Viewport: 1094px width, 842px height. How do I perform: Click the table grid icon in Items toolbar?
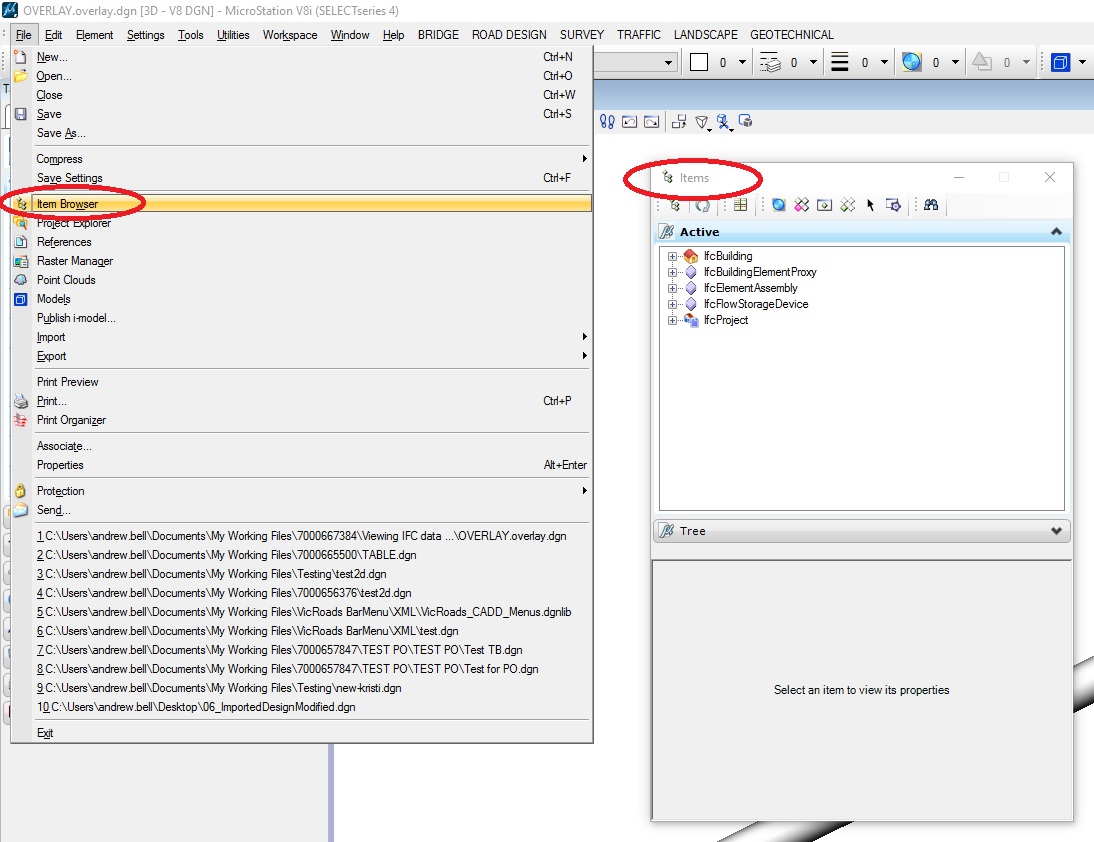[740, 205]
